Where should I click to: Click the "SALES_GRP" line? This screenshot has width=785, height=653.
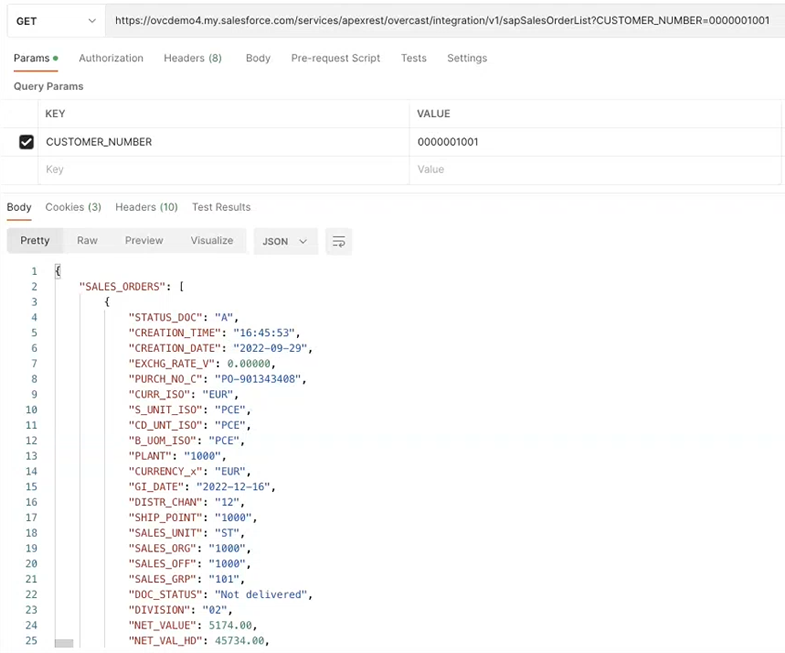186,579
